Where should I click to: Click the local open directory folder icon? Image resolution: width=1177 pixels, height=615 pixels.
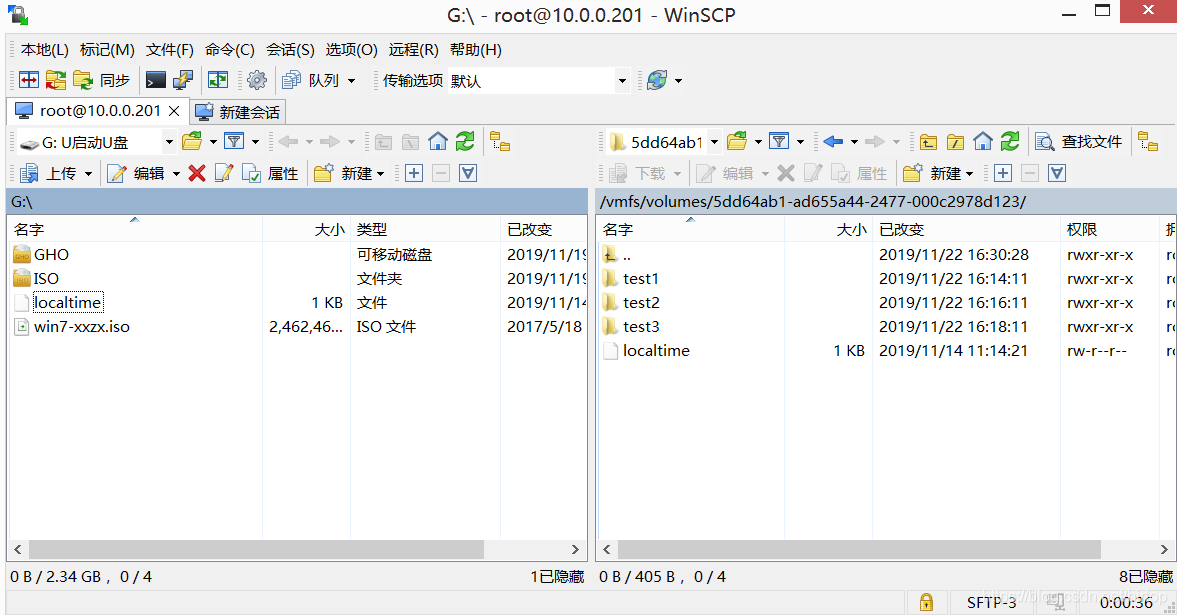[192, 141]
